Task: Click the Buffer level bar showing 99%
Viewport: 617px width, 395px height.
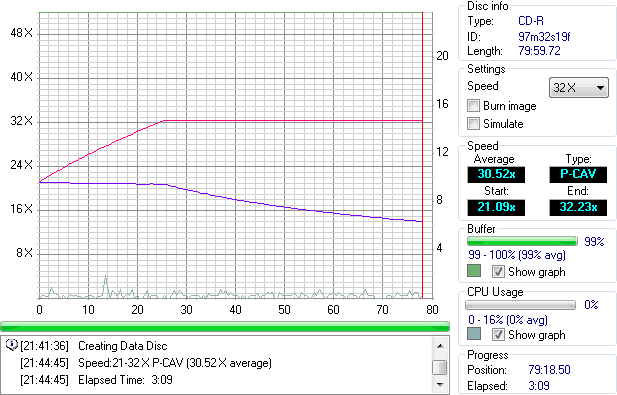Action: tap(522, 241)
